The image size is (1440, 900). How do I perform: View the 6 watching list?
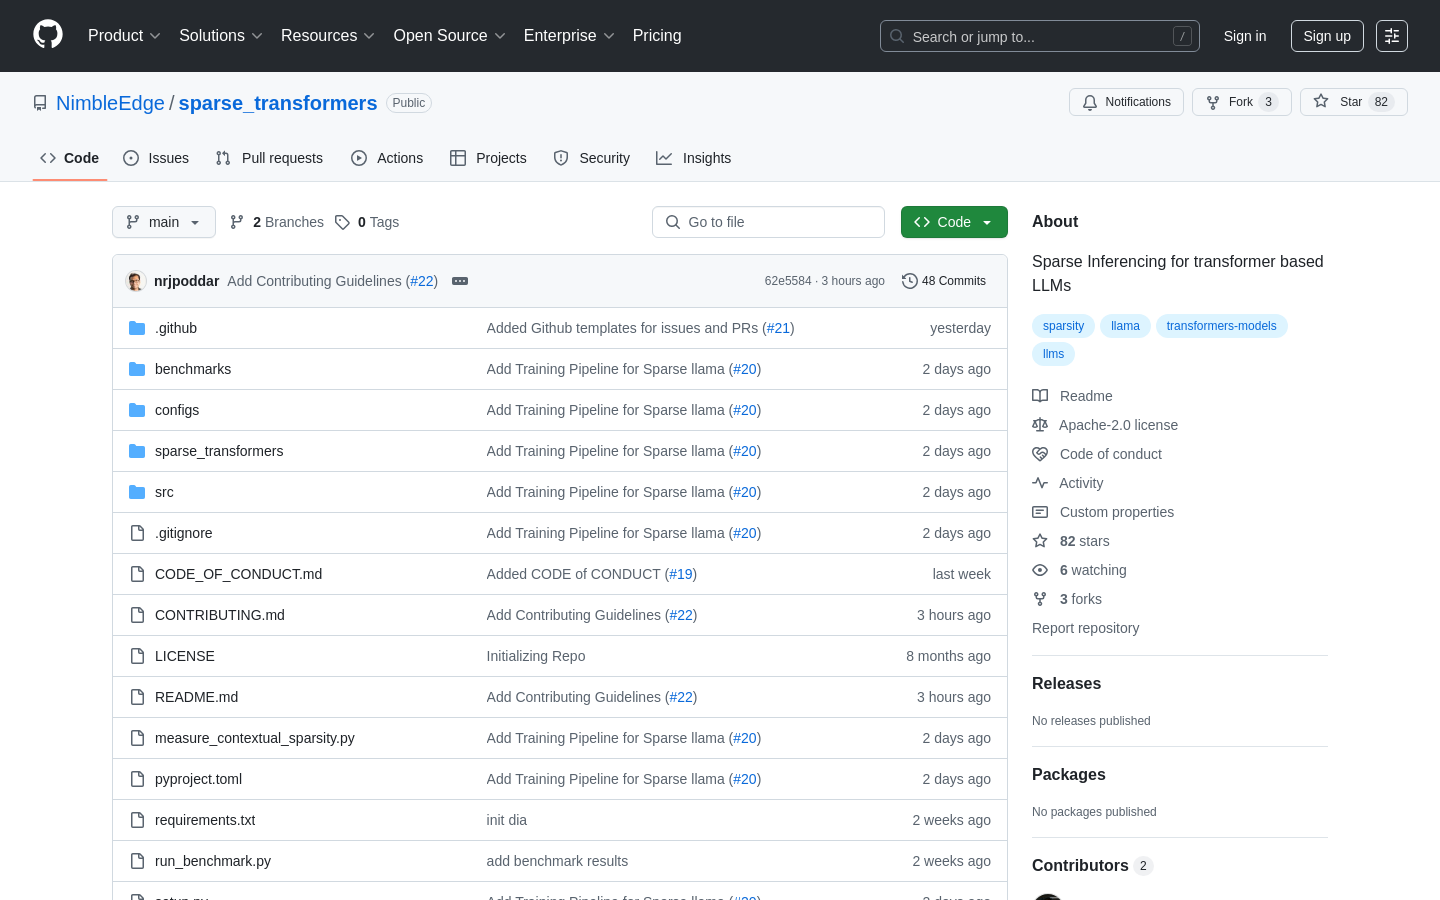click(1079, 570)
